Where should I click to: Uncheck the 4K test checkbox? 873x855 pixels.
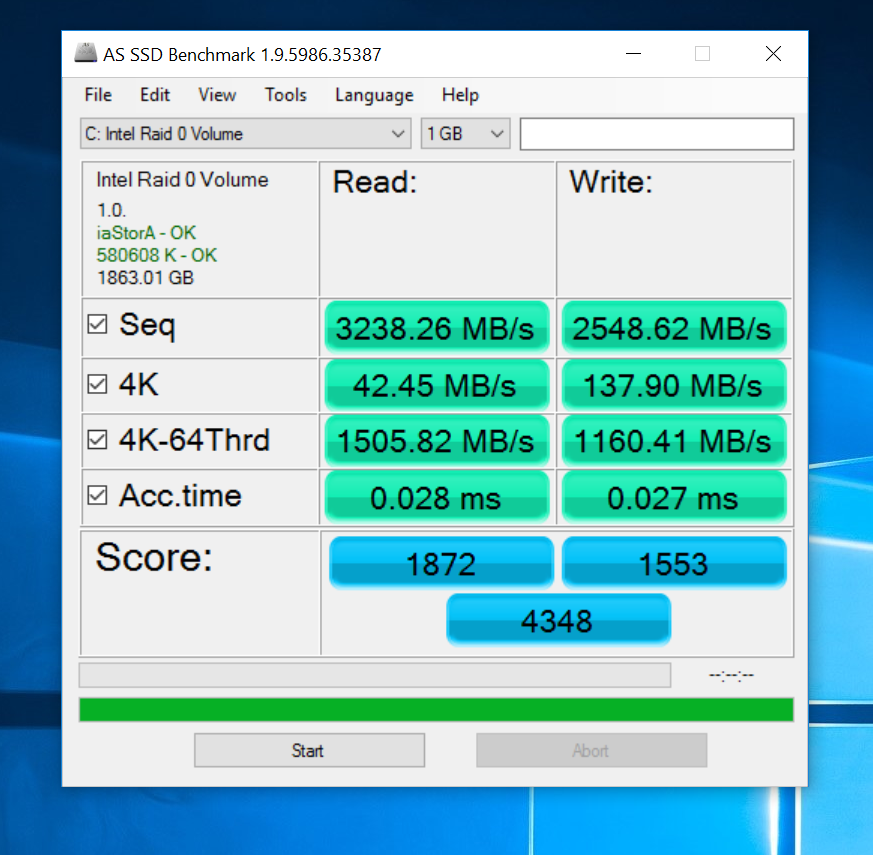point(97,384)
